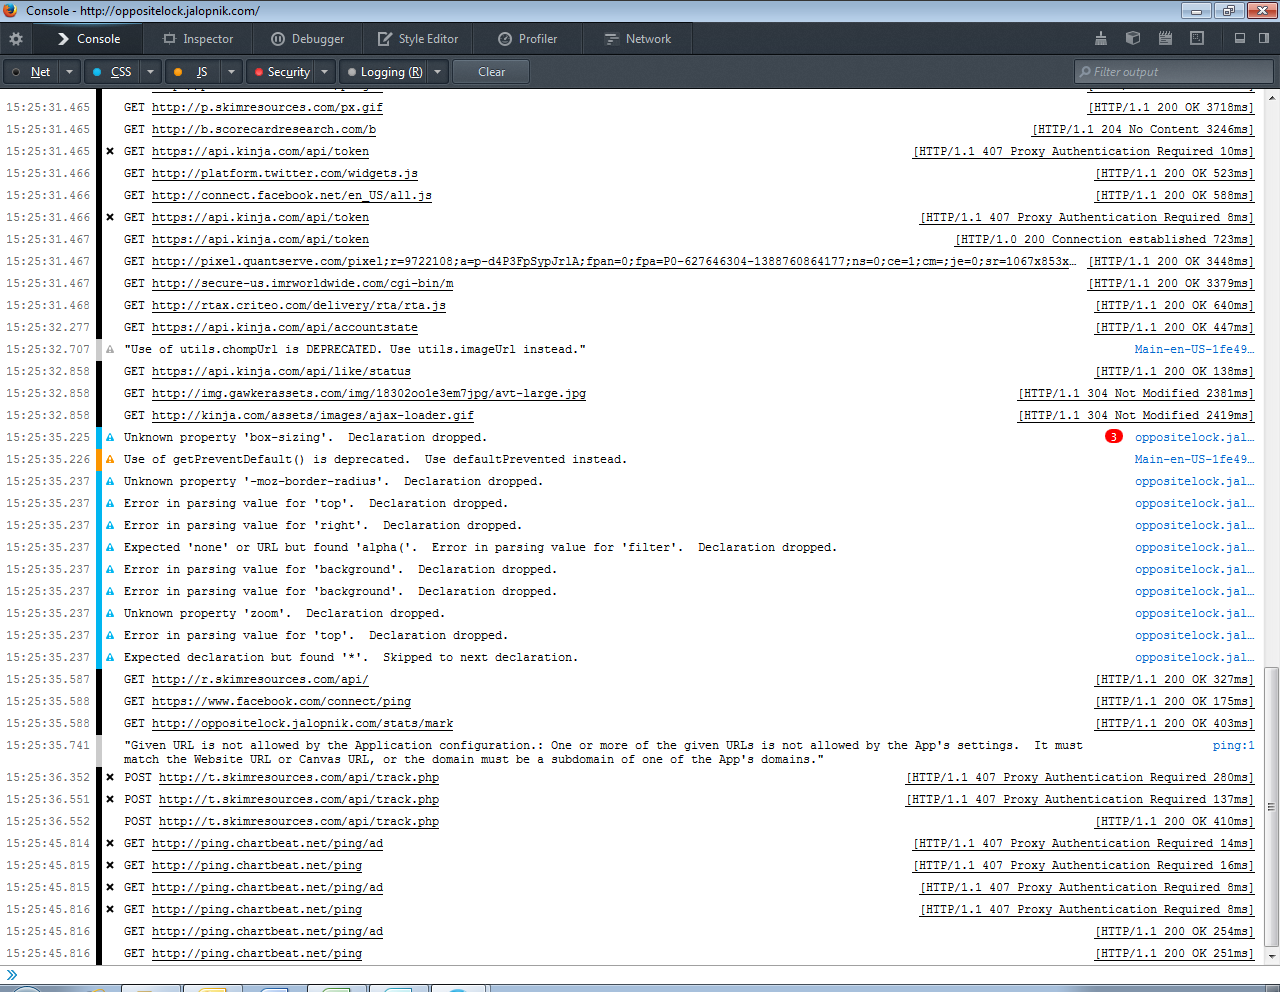
Task: Expand the Net filter dropdown arrow
Action: coord(69,72)
